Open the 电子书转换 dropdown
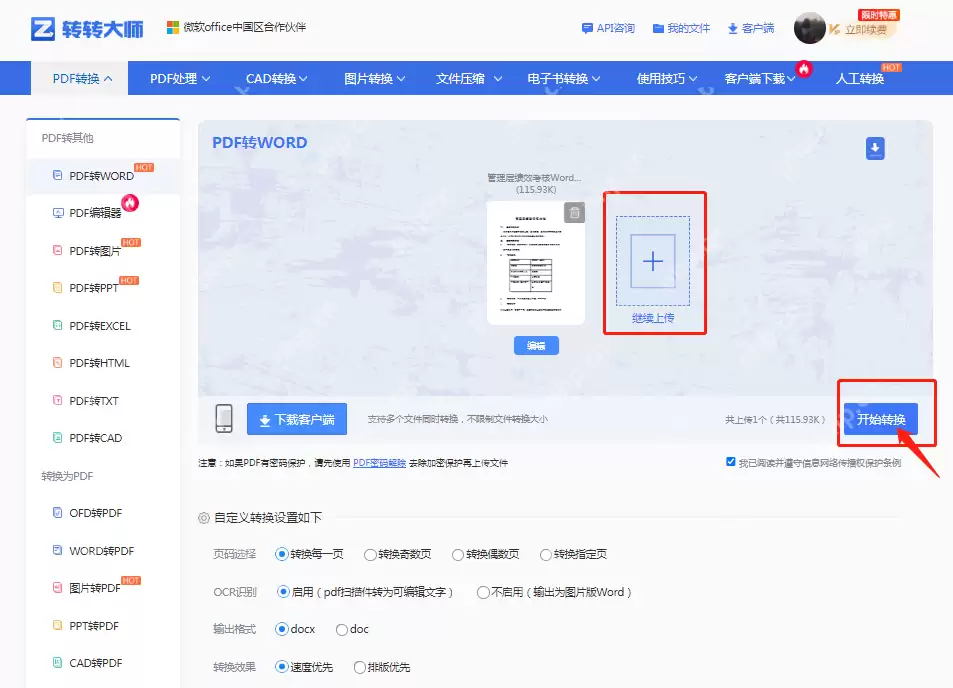Viewport: 953px width, 688px height. [x=560, y=77]
